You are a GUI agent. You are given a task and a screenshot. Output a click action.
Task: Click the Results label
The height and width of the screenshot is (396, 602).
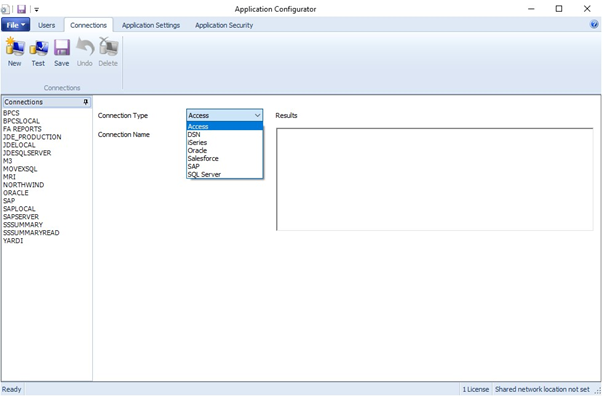(x=286, y=115)
